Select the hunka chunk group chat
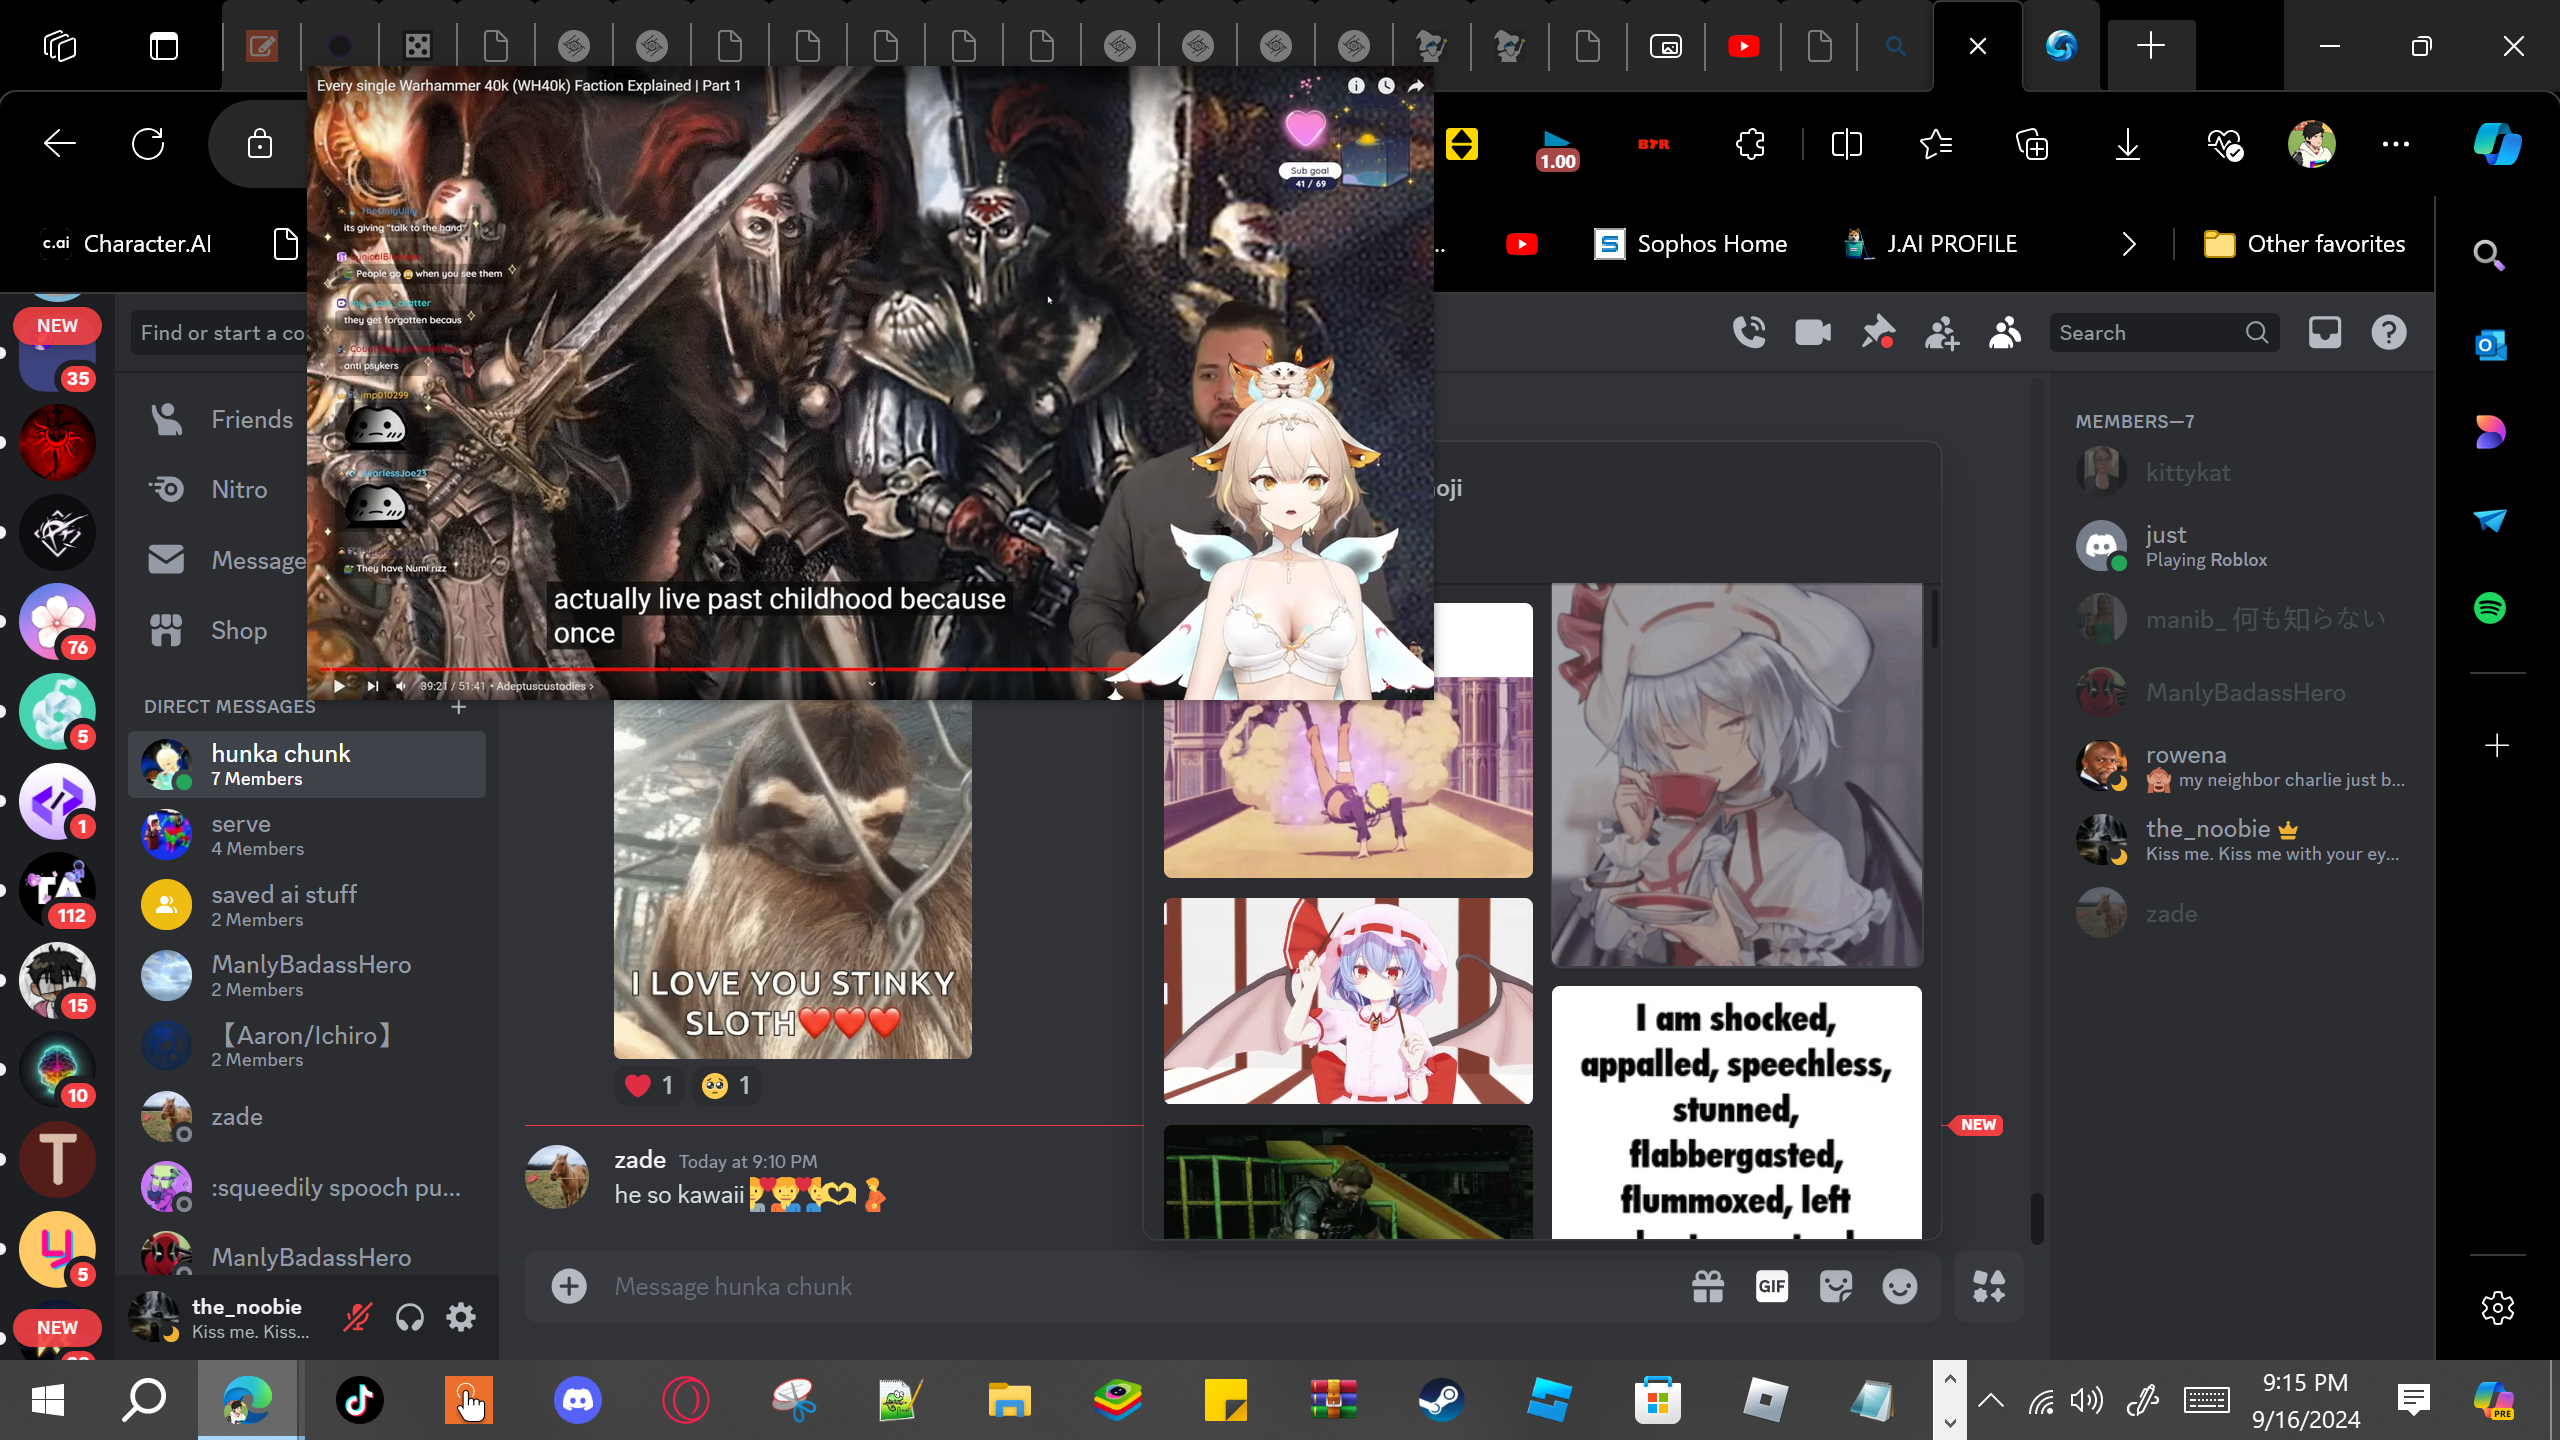The height and width of the screenshot is (1440, 2560). [307, 765]
